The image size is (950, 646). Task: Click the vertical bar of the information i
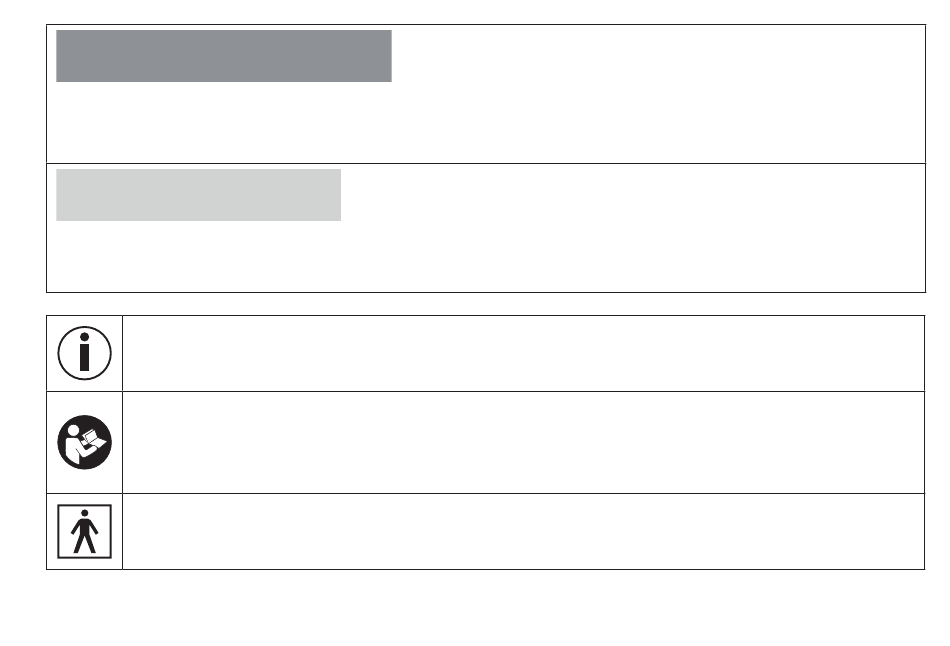coord(84,358)
